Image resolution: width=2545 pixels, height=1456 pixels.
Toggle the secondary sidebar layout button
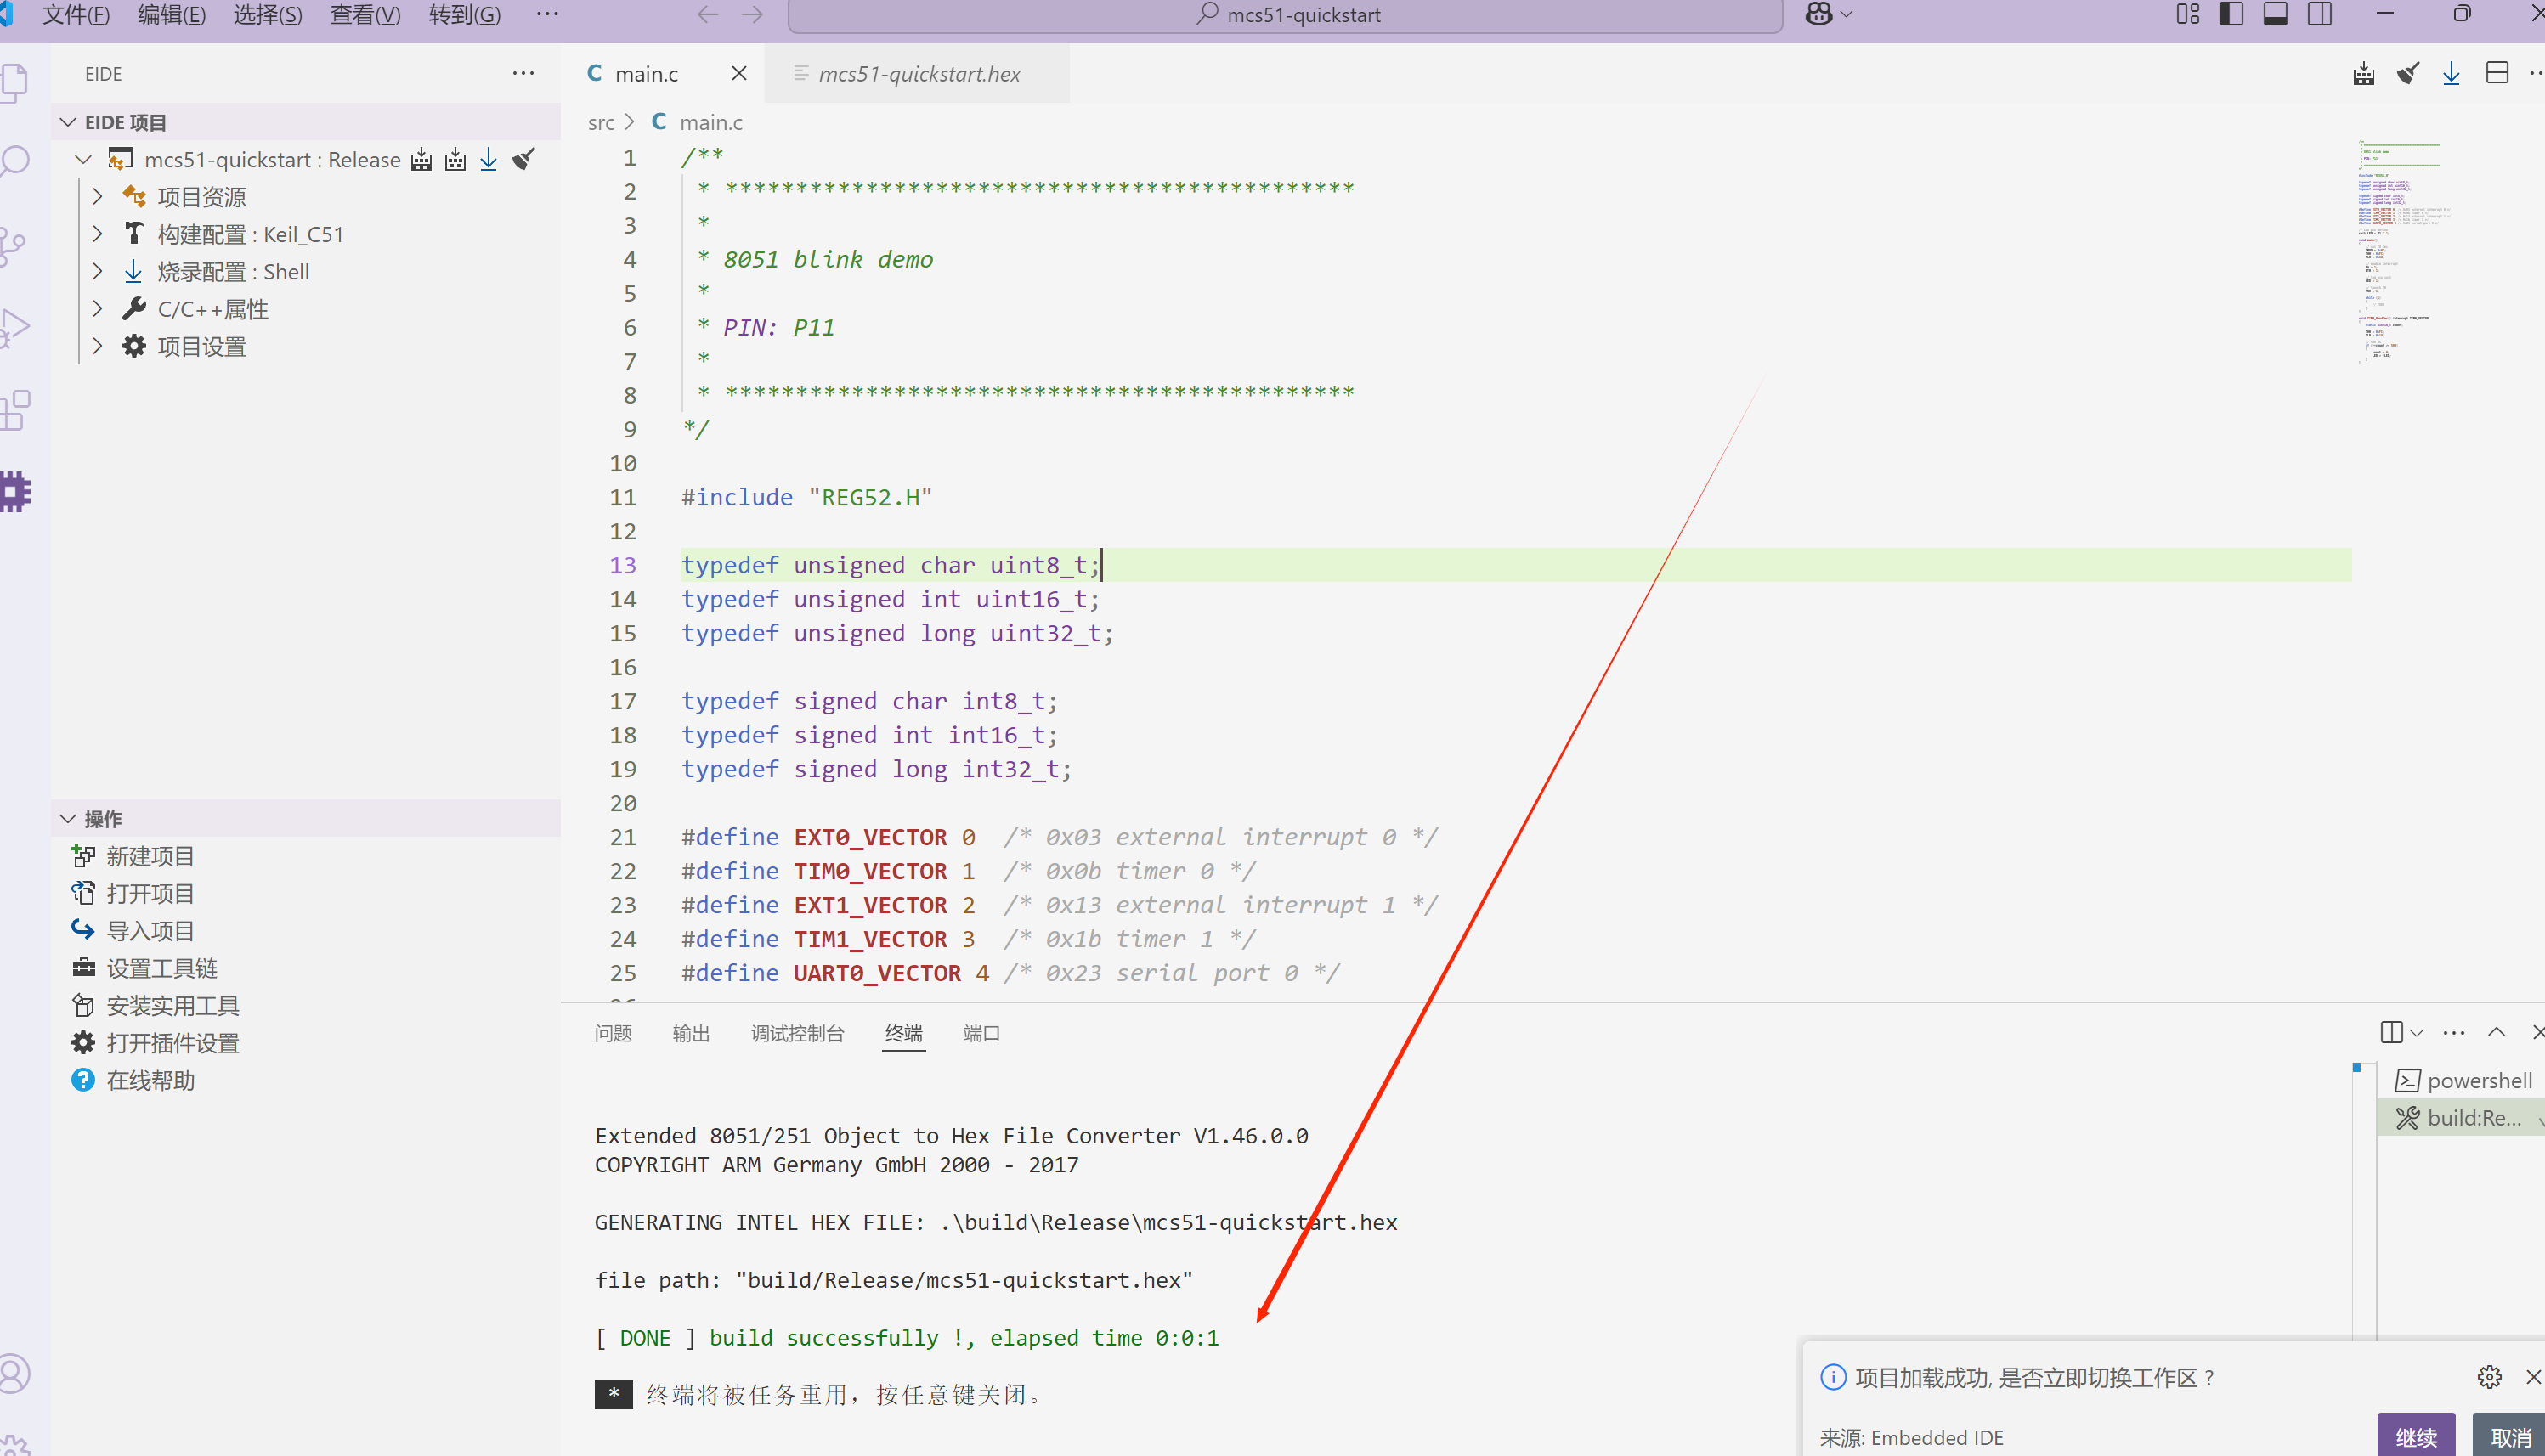coord(2319,14)
